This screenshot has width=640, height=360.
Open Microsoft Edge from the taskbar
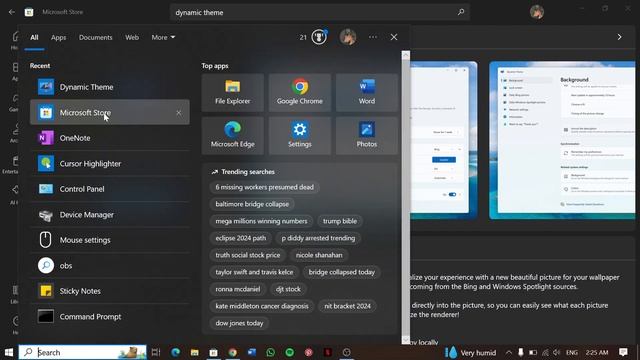(x=176, y=352)
